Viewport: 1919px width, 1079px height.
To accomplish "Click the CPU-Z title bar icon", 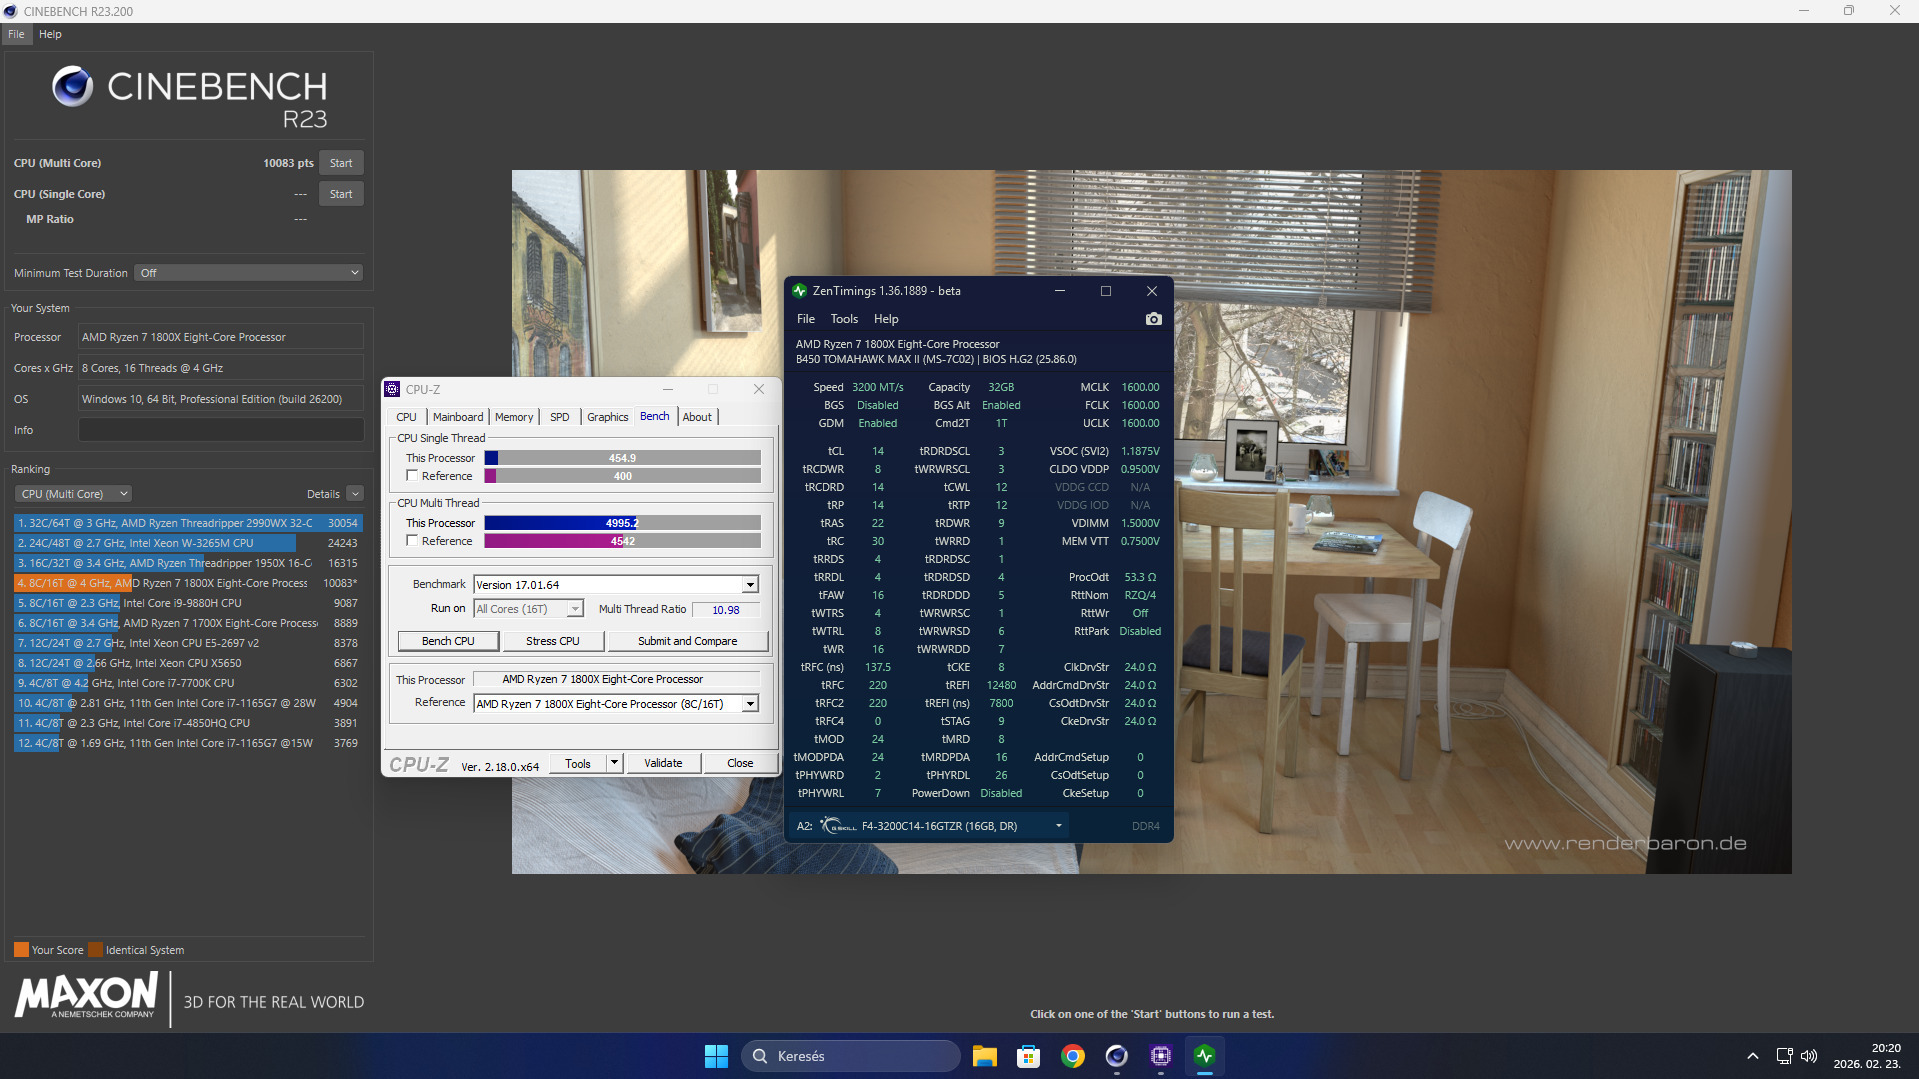I will [x=393, y=389].
